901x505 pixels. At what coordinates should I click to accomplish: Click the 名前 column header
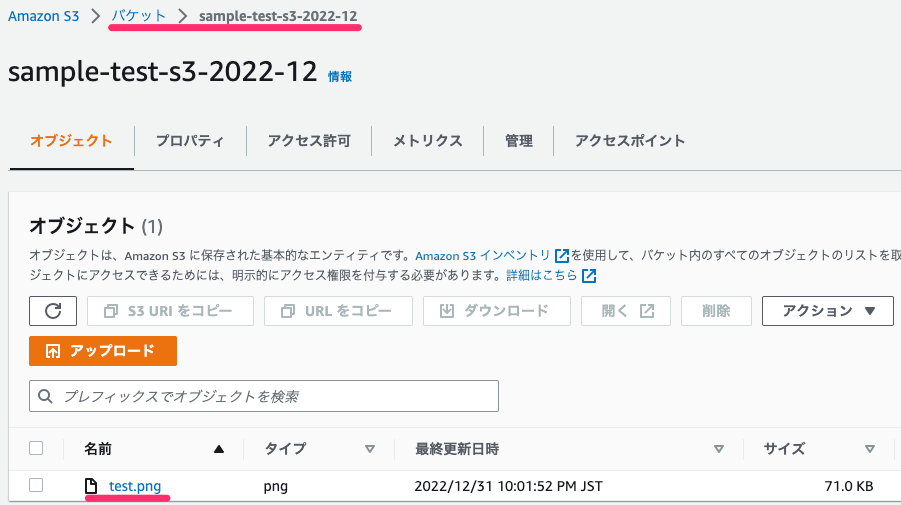point(98,449)
